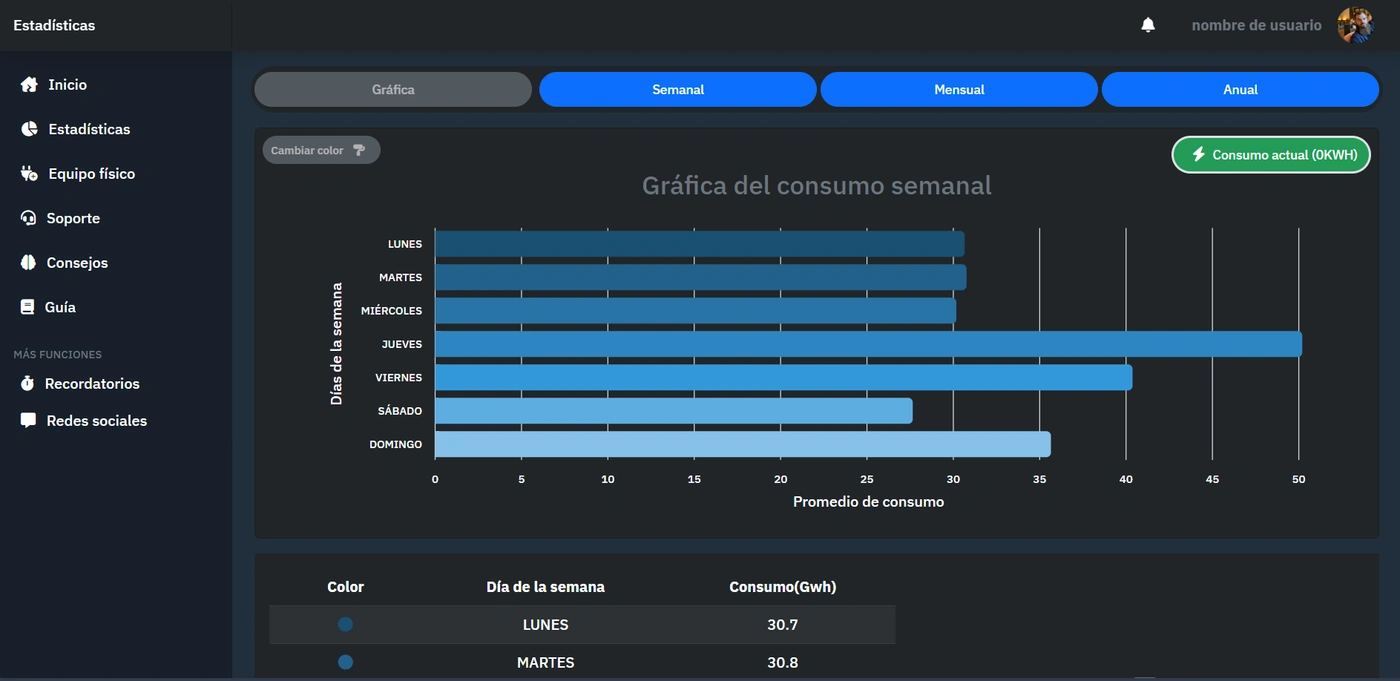
Task: Select the Gráfica tab
Action: pyautogui.click(x=393, y=89)
